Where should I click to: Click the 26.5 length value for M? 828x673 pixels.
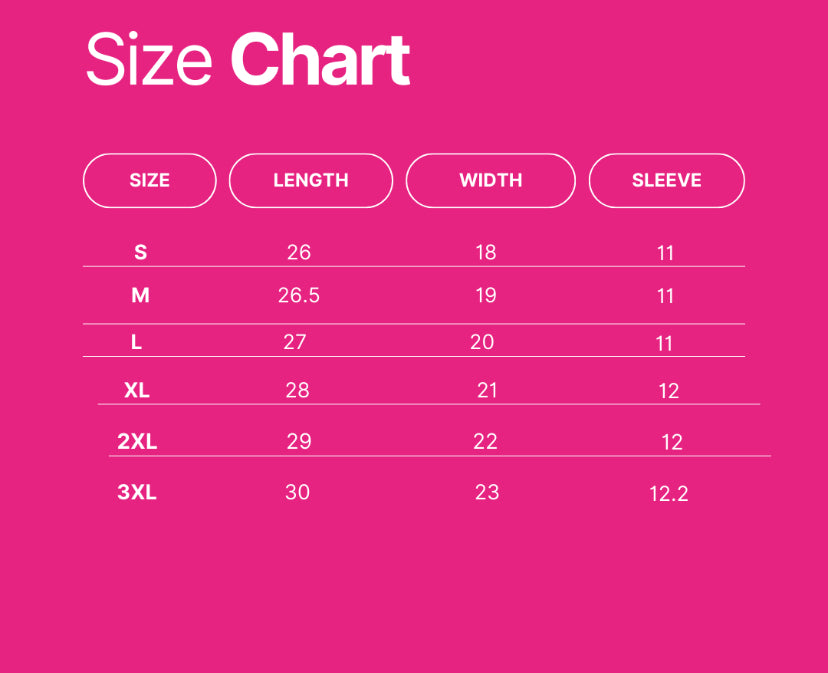tap(299, 295)
